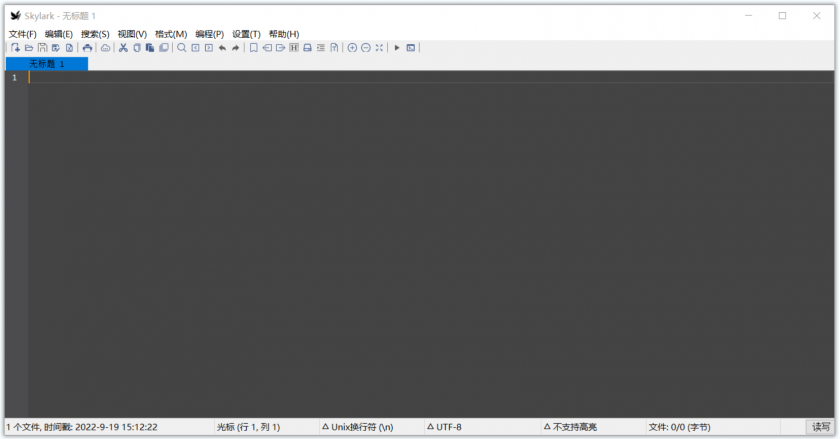
Task: Click the save floppy disk icon
Action: (42, 48)
